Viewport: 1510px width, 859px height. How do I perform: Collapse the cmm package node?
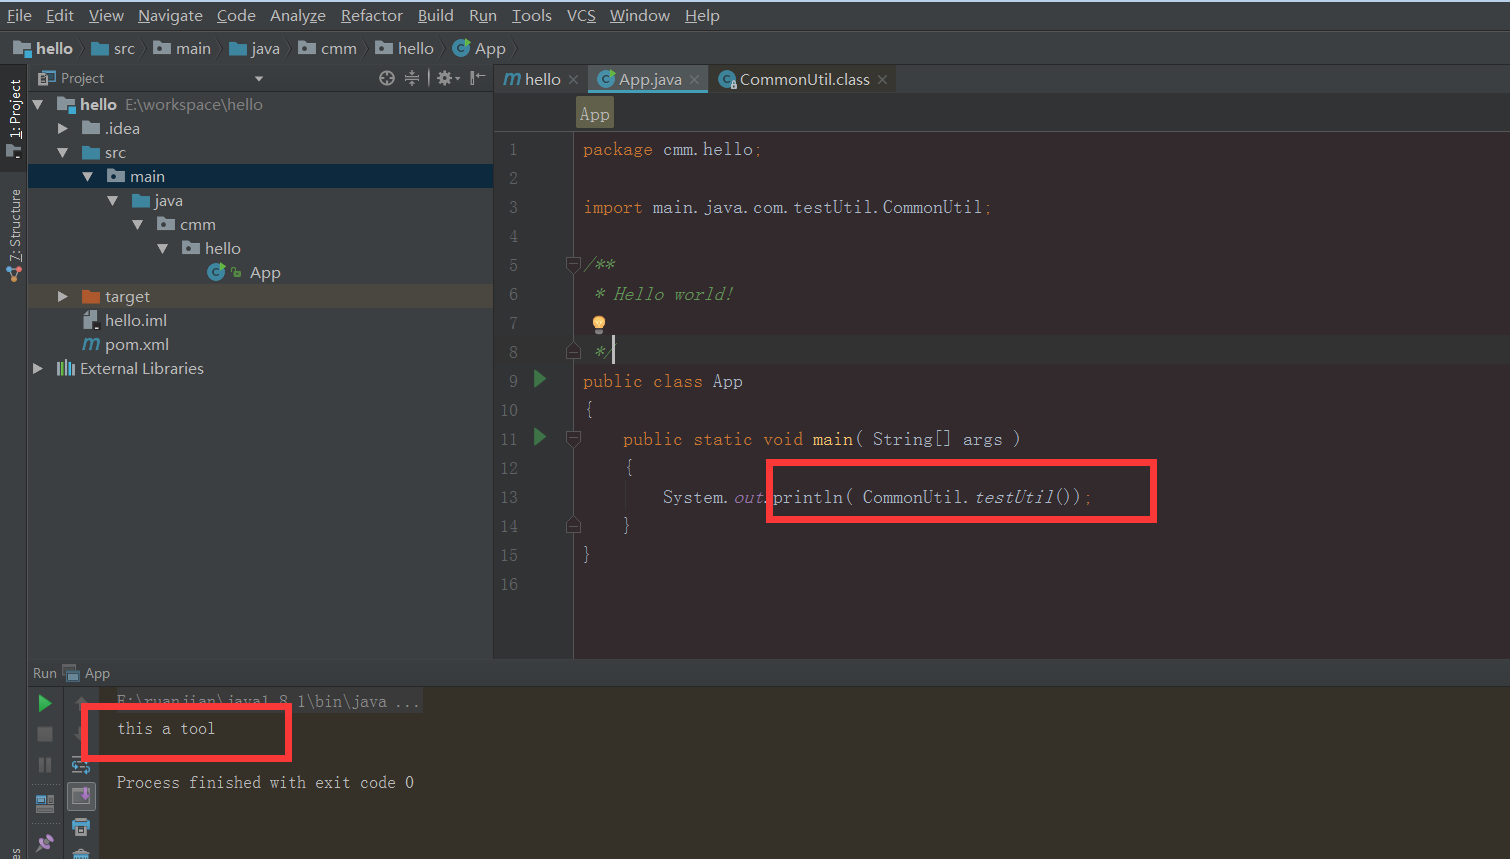[138, 224]
